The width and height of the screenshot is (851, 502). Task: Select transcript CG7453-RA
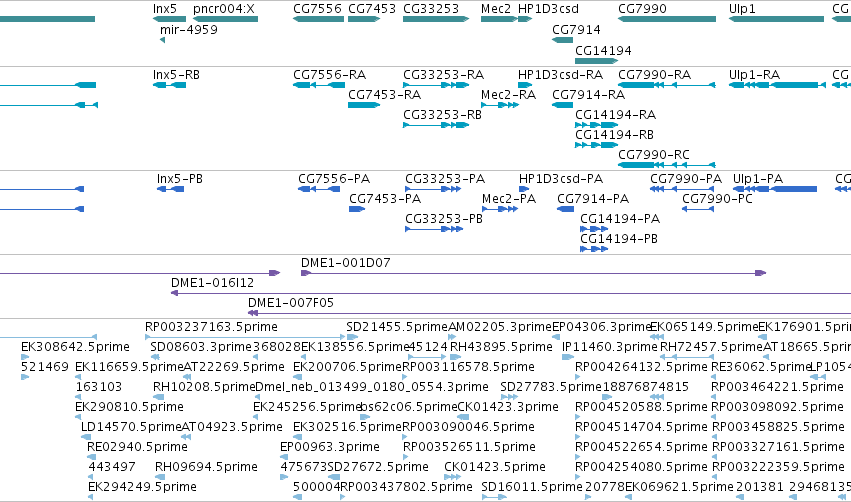364,105
